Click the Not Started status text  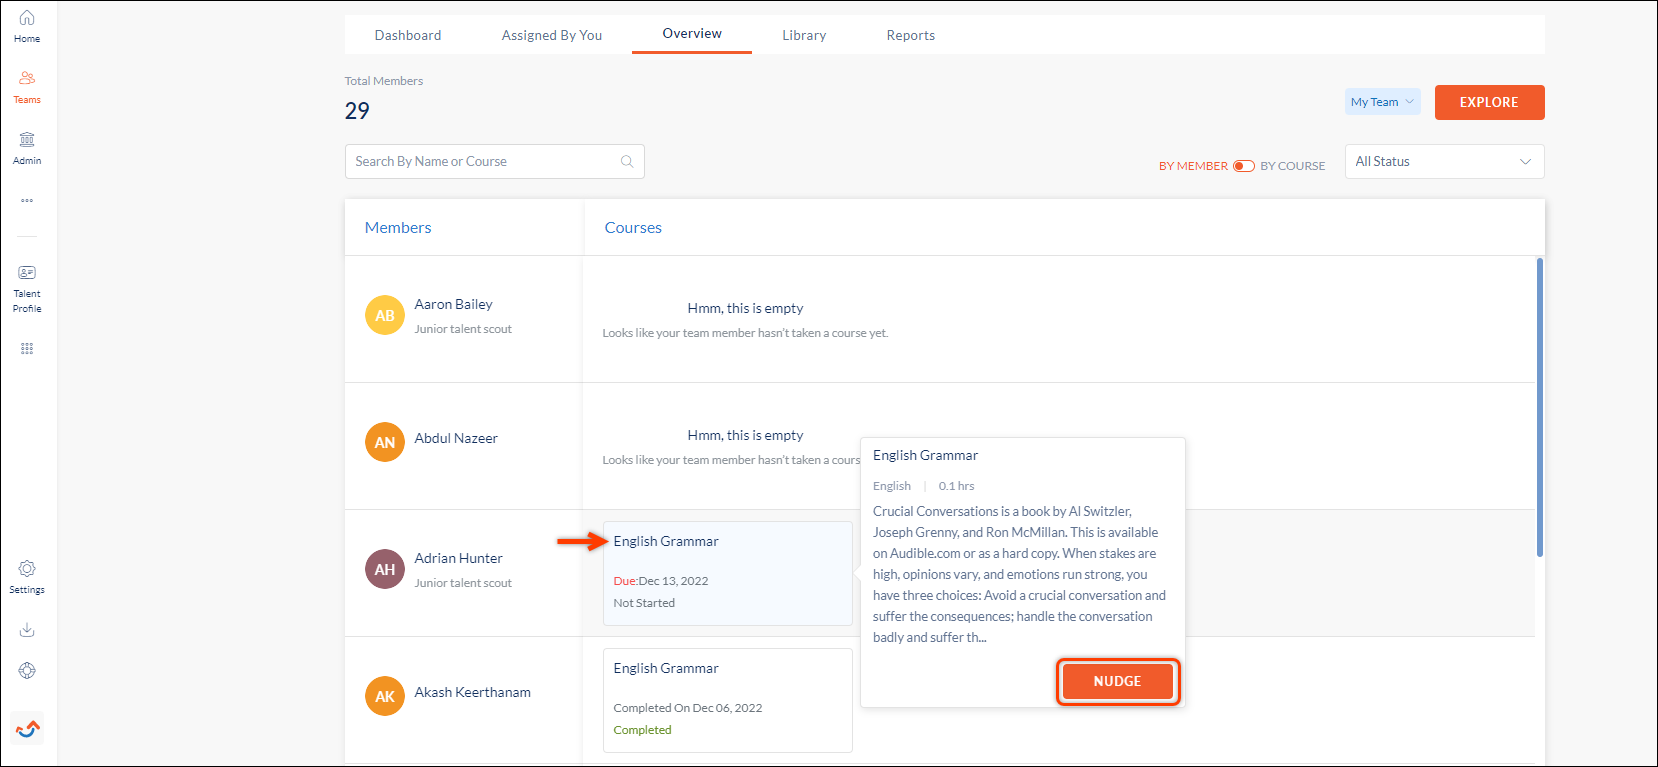[x=644, y=603]
